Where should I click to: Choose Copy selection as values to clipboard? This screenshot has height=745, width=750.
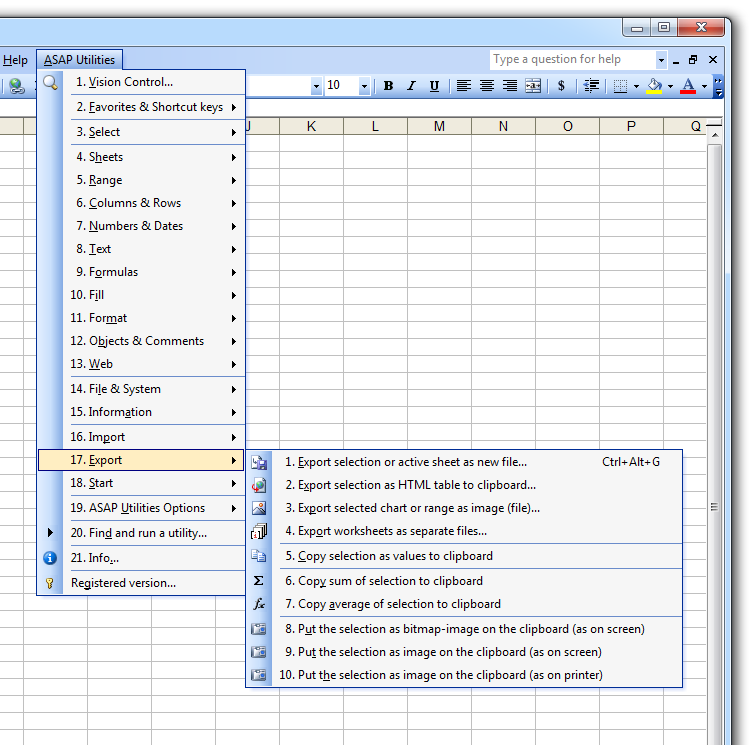464,556
